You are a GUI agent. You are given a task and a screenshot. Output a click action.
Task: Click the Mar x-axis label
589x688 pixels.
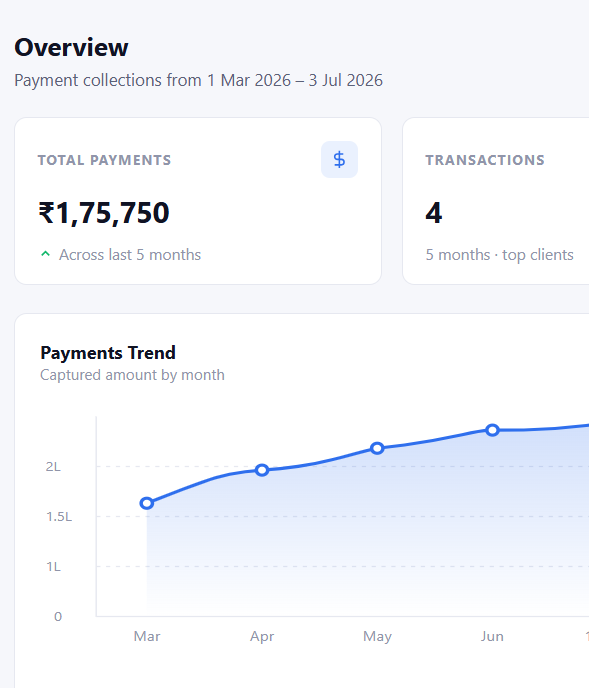click(147, 636)
